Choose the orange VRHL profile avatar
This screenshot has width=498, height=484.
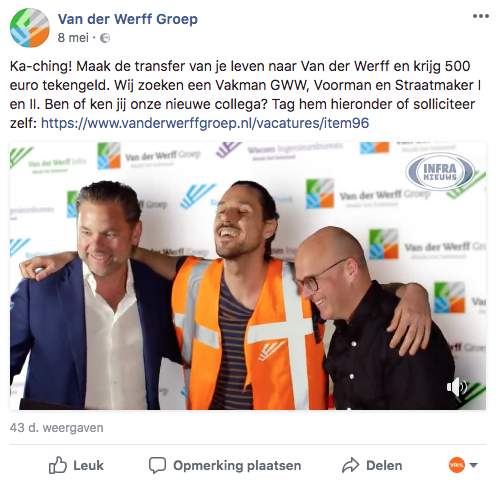(x=456, y=465)
